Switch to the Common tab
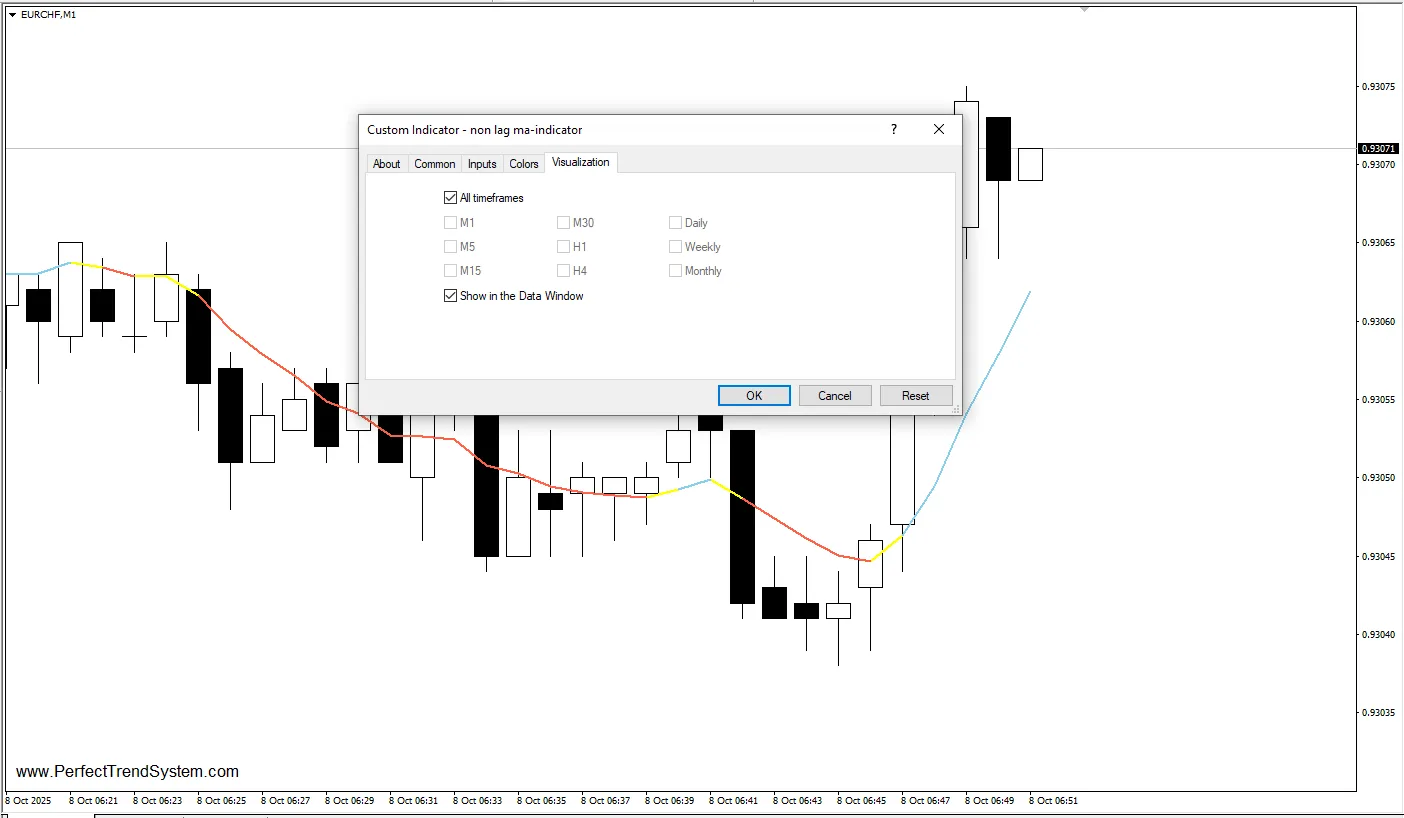 (435, 164)
